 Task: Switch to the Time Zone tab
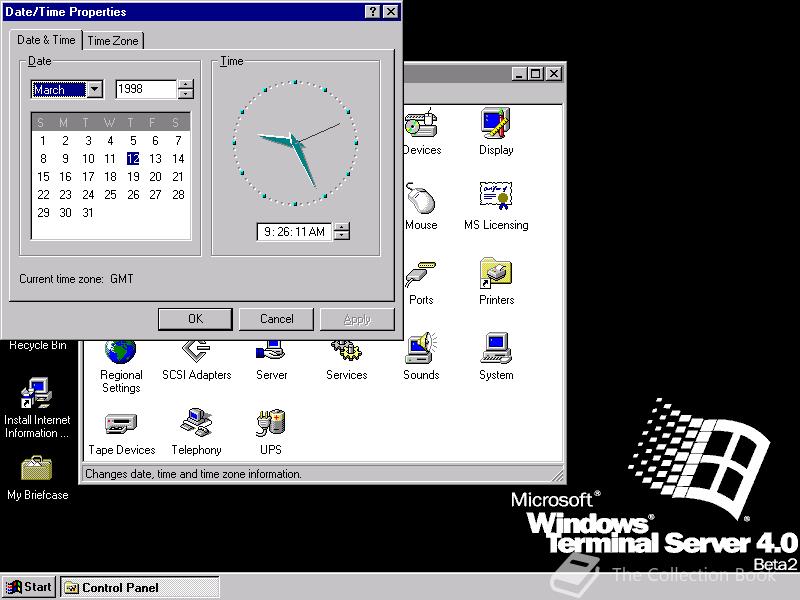(113, 41)
